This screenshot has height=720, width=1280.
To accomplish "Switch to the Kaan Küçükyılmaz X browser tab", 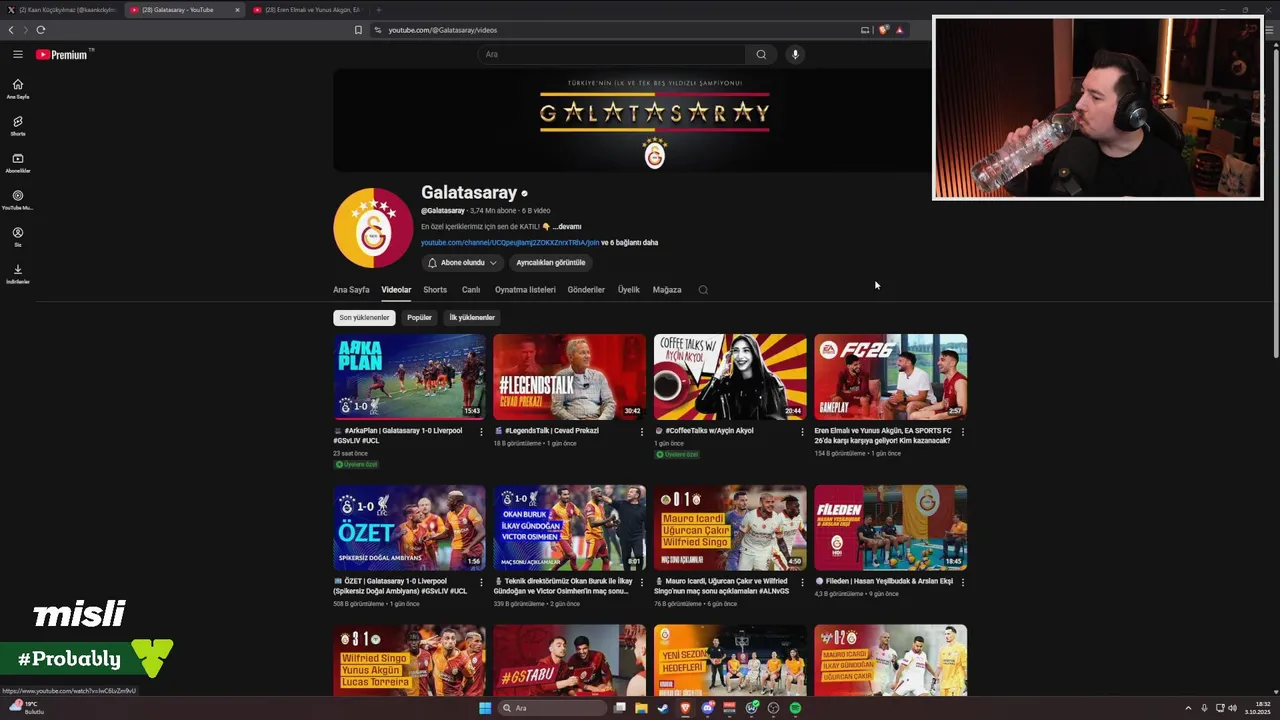I will [x=62, y=10].
